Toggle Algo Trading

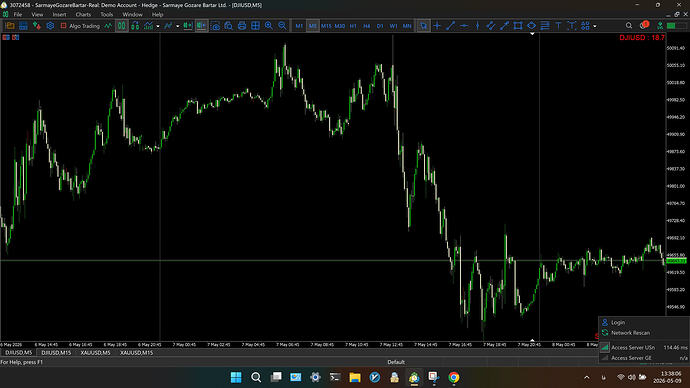coord(80,26)
